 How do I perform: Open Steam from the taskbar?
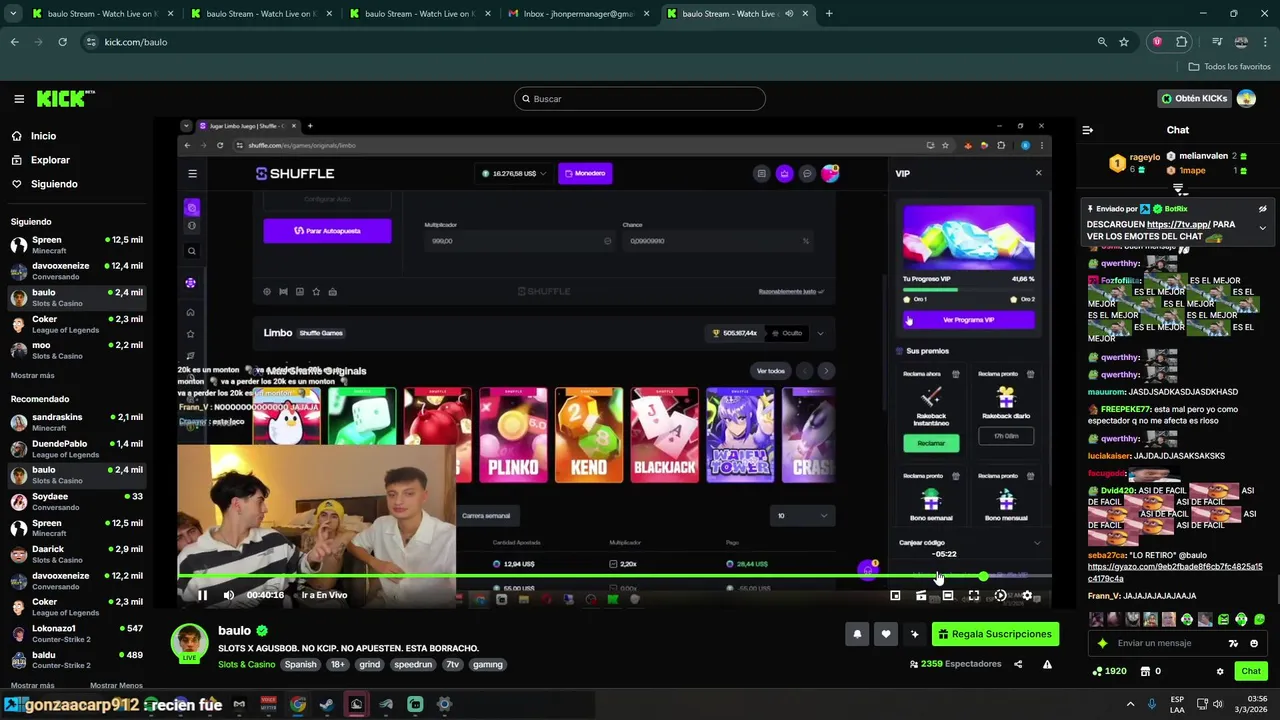coord(326,705)
